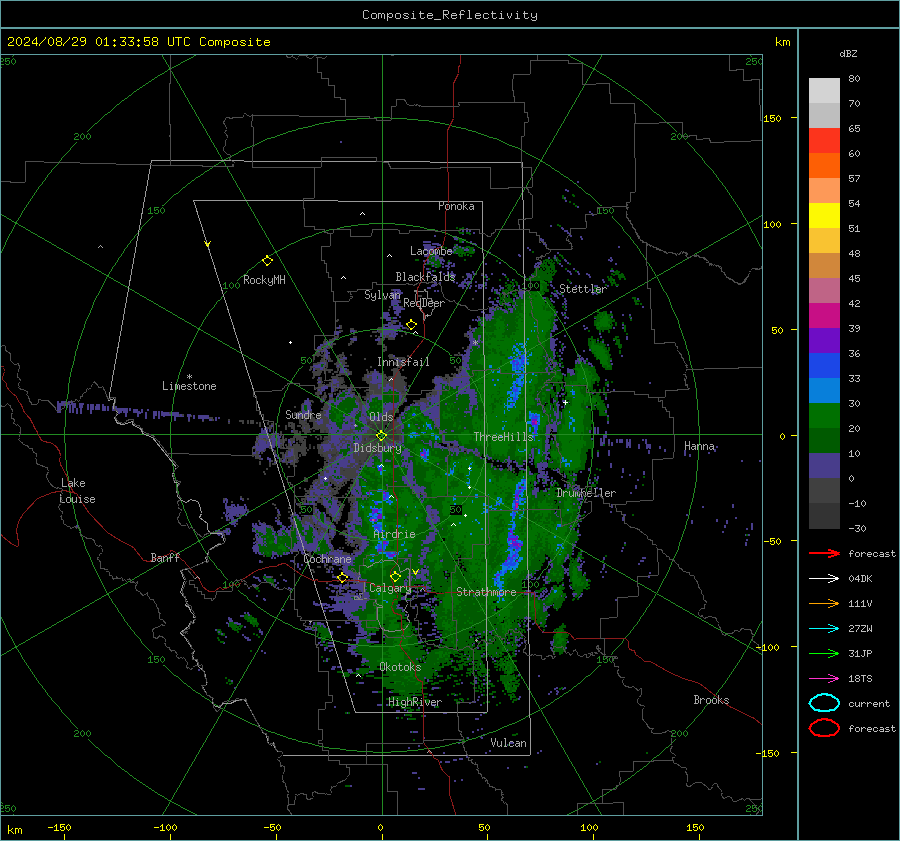Click the Strathmore city label
This screenshot has height=841, width=900.
tap(486, 592)
